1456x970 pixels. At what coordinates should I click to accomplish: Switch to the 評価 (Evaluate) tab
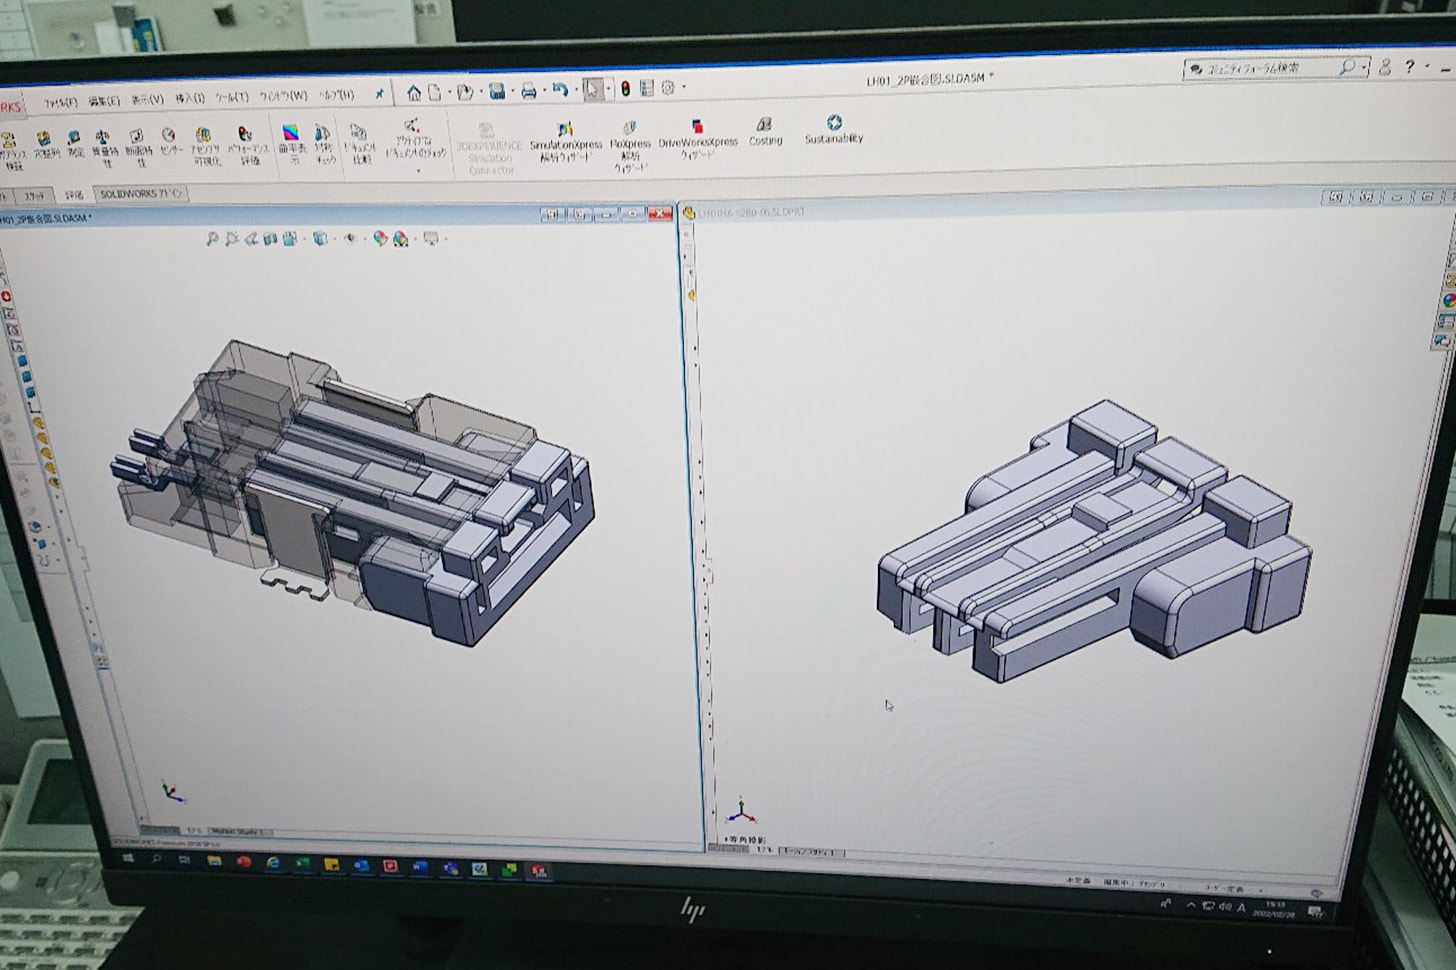click(x=74, y=196)
